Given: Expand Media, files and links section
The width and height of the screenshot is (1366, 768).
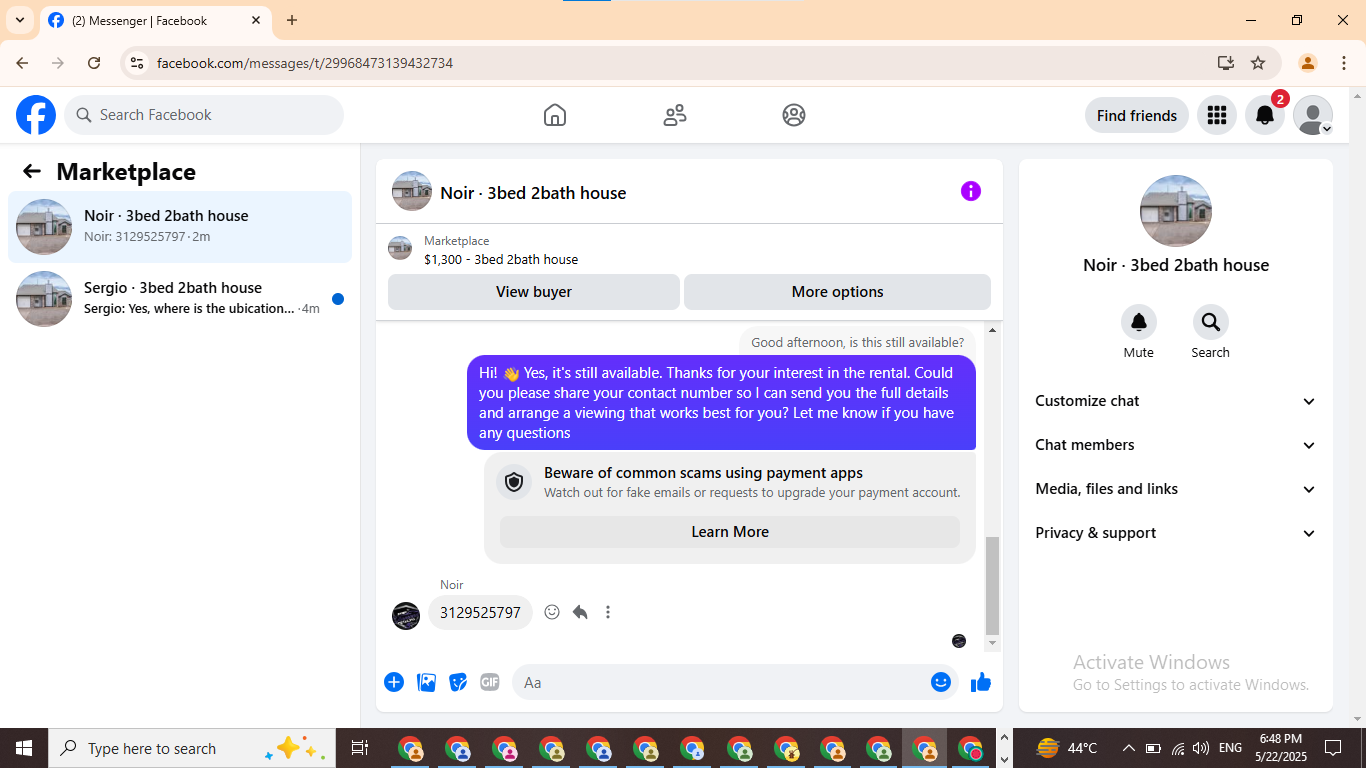Looking at the screenshot, I should click(1176, 489).
